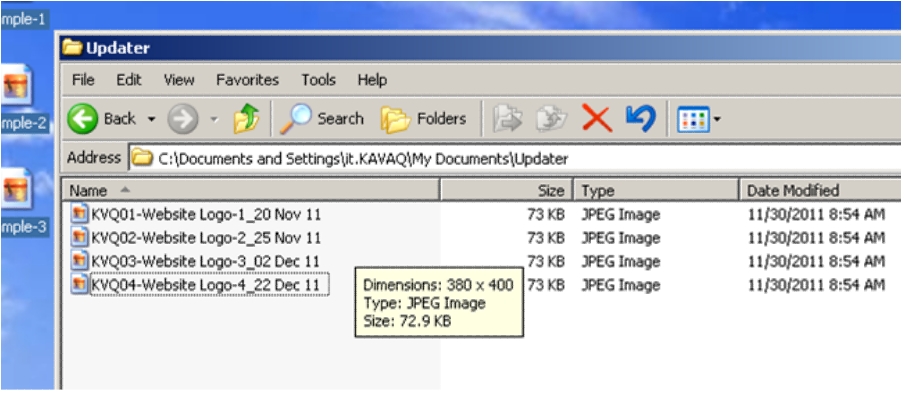Click the Address bar path field

point(514,159)
